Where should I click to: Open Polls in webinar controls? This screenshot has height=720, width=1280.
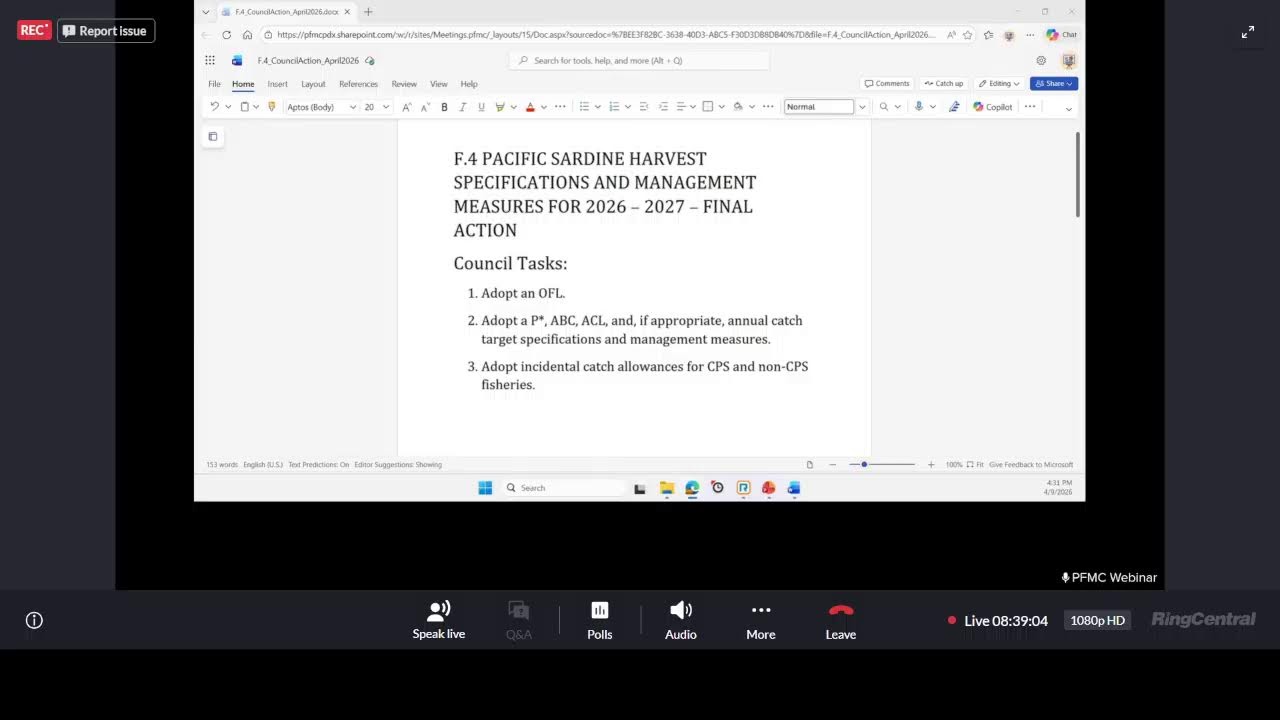point(600,620)
